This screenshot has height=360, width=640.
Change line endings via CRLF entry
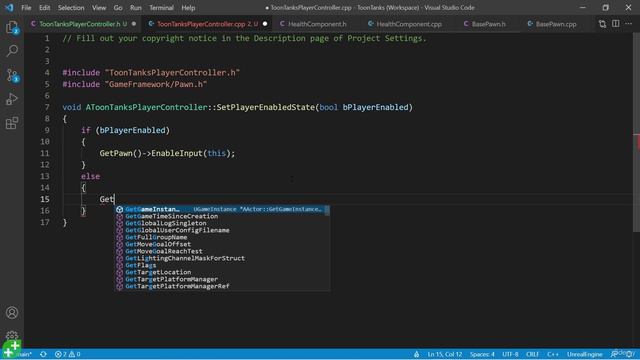[533, 354]
